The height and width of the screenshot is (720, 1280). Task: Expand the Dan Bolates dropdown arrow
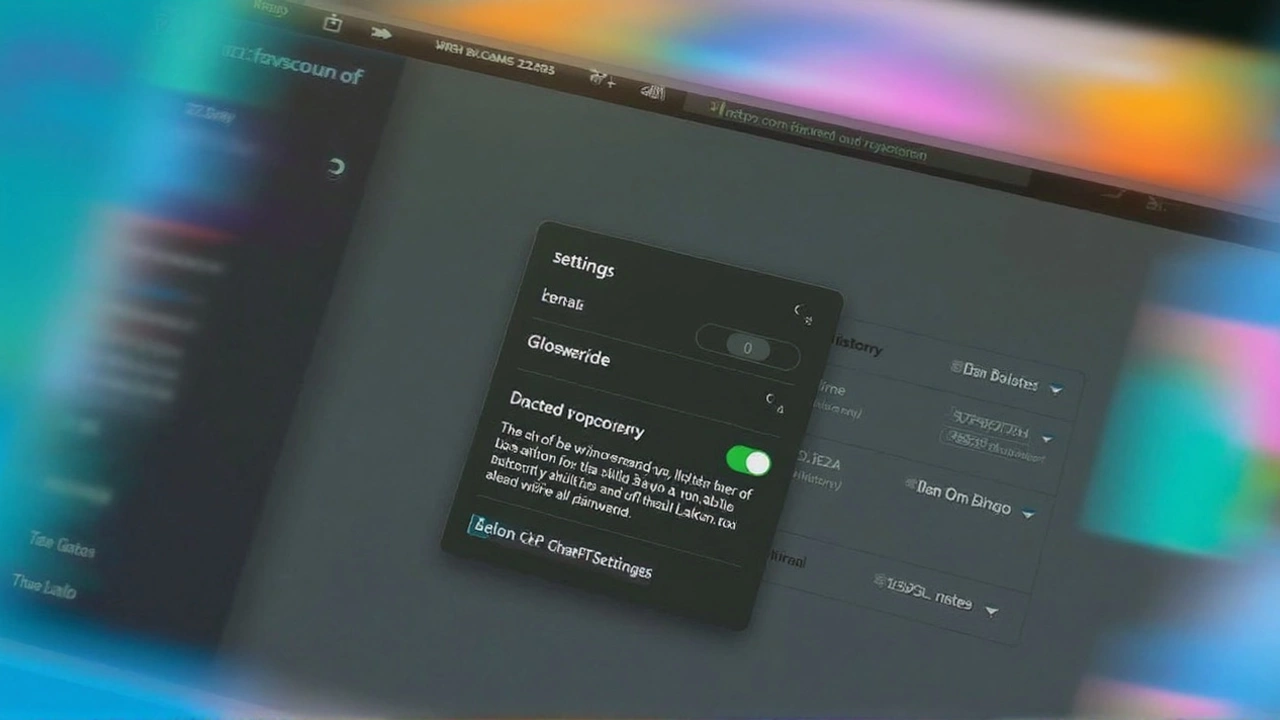(x=1056, y=389)
